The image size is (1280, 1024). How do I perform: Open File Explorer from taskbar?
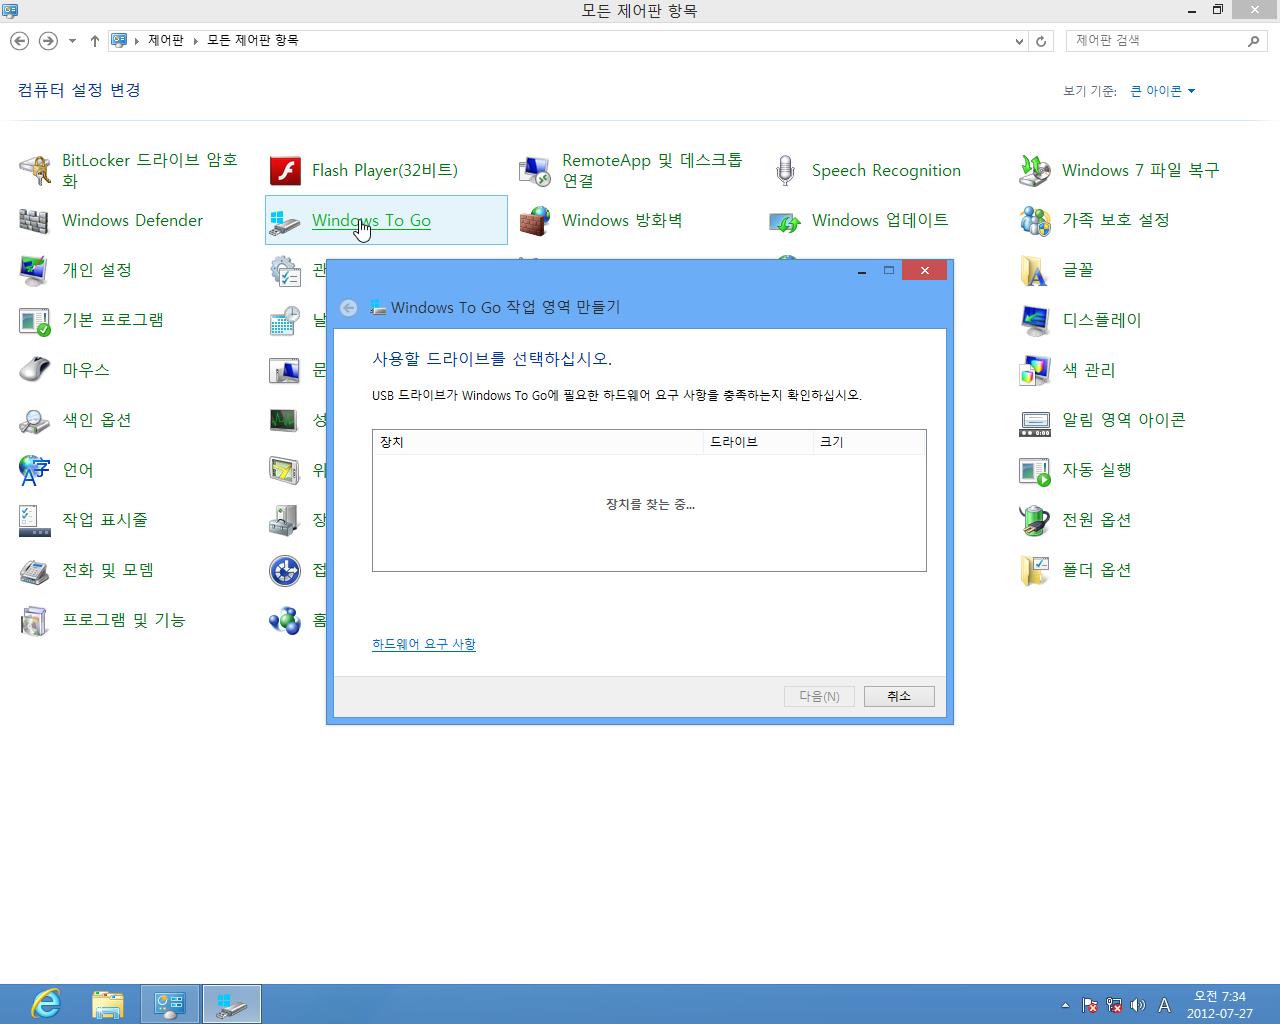pos(108,1004)
